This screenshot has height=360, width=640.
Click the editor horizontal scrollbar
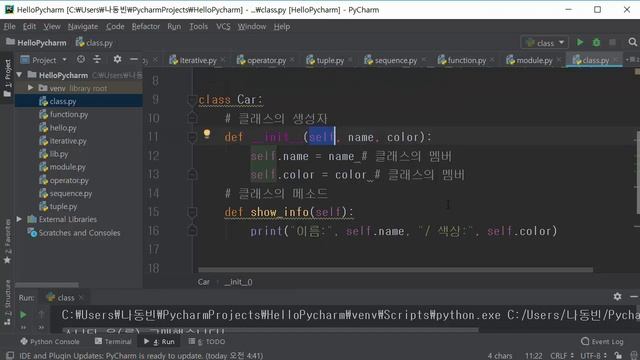(396, 270)
